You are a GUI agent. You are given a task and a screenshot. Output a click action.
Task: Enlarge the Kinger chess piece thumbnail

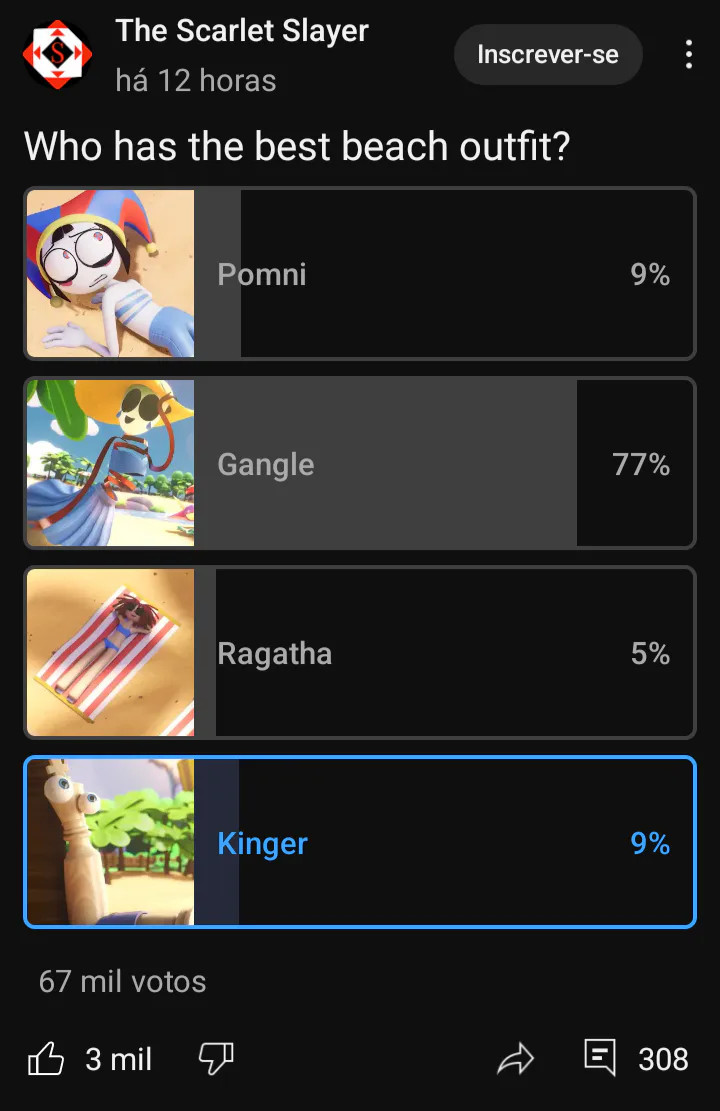pyautogui.click(x=111, y=843)
